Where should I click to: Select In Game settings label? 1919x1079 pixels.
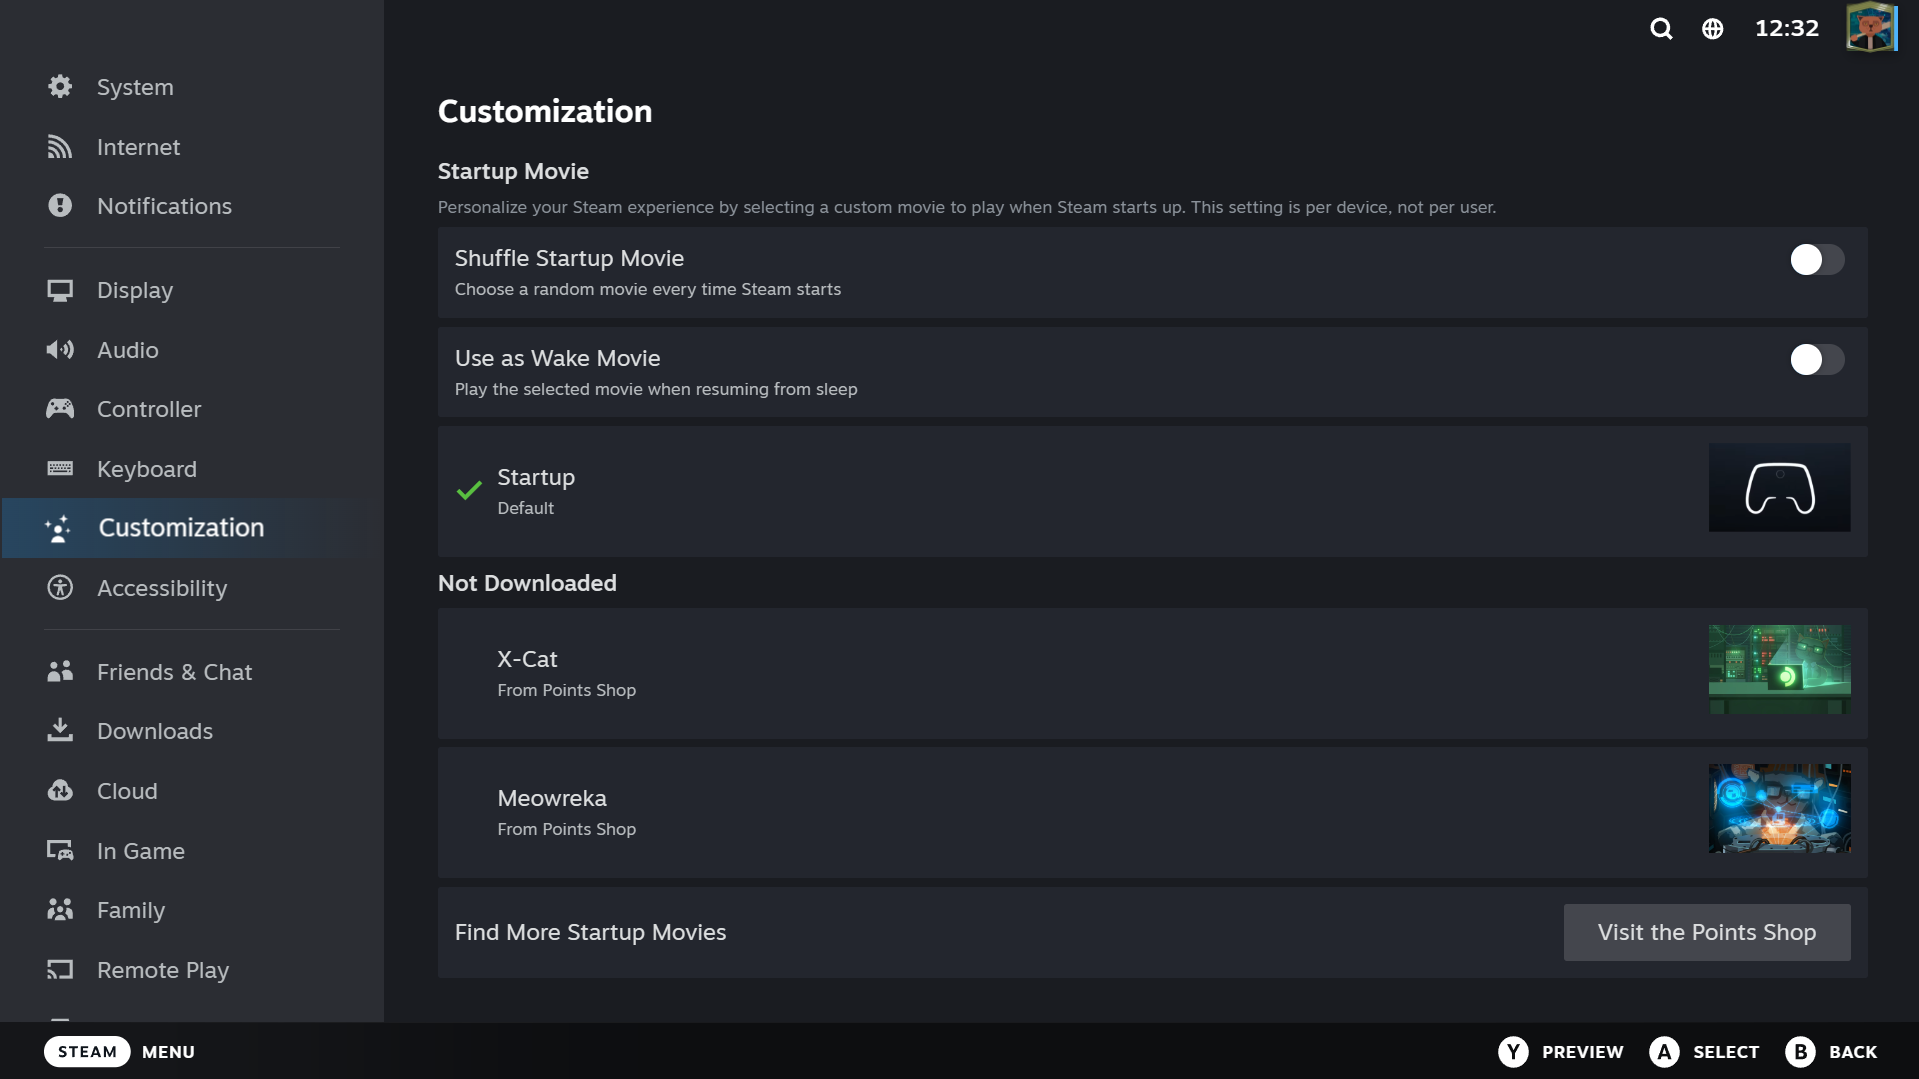(141, 851)
